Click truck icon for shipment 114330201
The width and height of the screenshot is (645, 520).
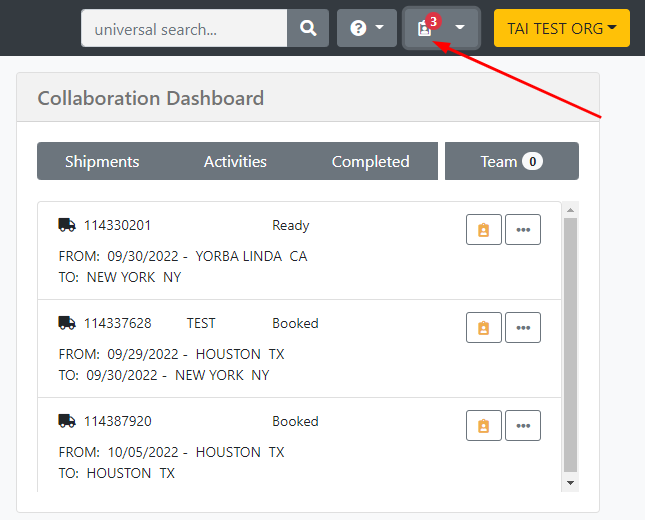point(67,225)
